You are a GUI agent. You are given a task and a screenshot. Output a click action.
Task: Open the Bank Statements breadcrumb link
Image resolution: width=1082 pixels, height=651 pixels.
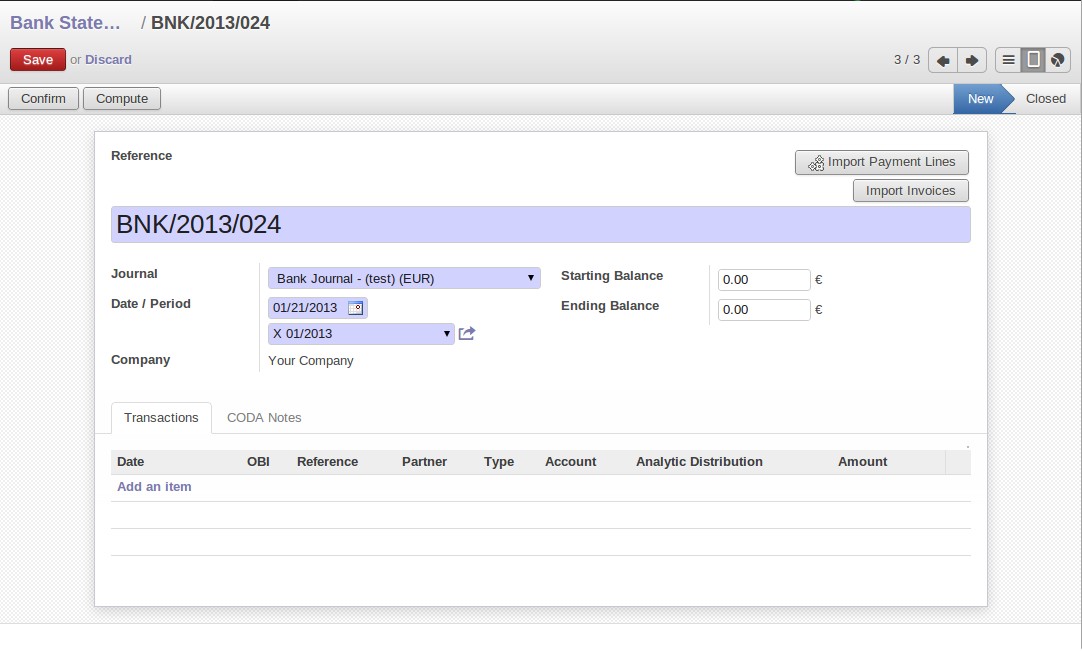click(x=65, y=23)
